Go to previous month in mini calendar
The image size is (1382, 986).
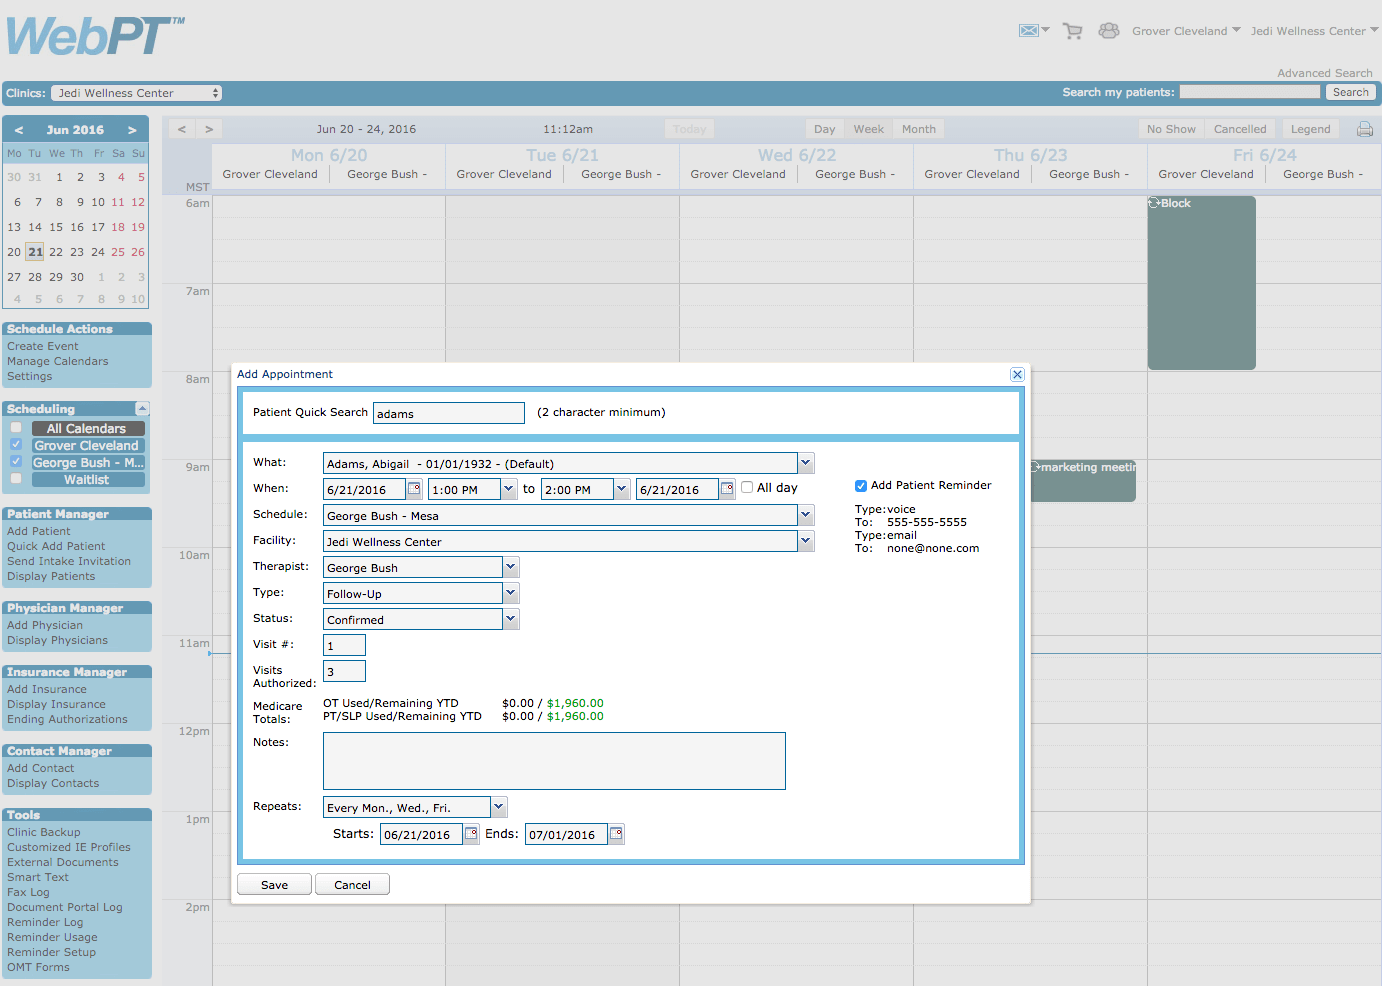click(18, 130)
